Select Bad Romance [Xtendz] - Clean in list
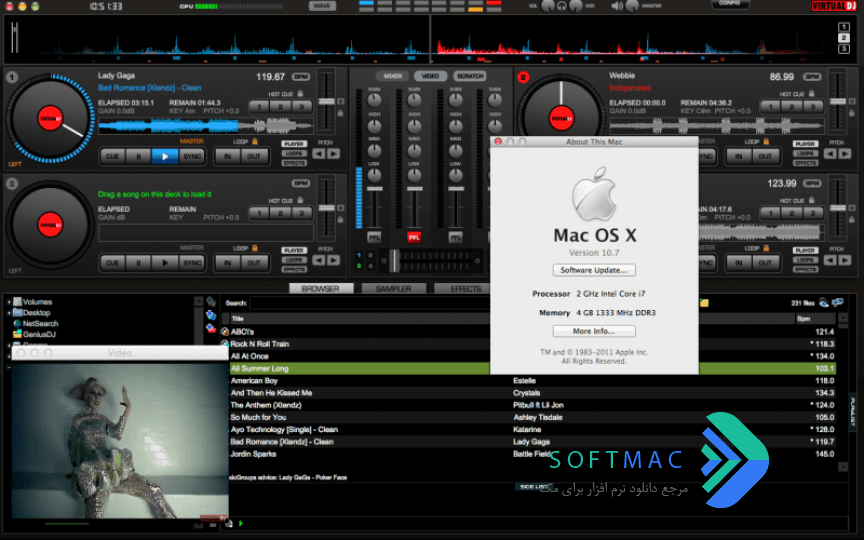This screenshot has width=864, height=540. click(282, 442)
